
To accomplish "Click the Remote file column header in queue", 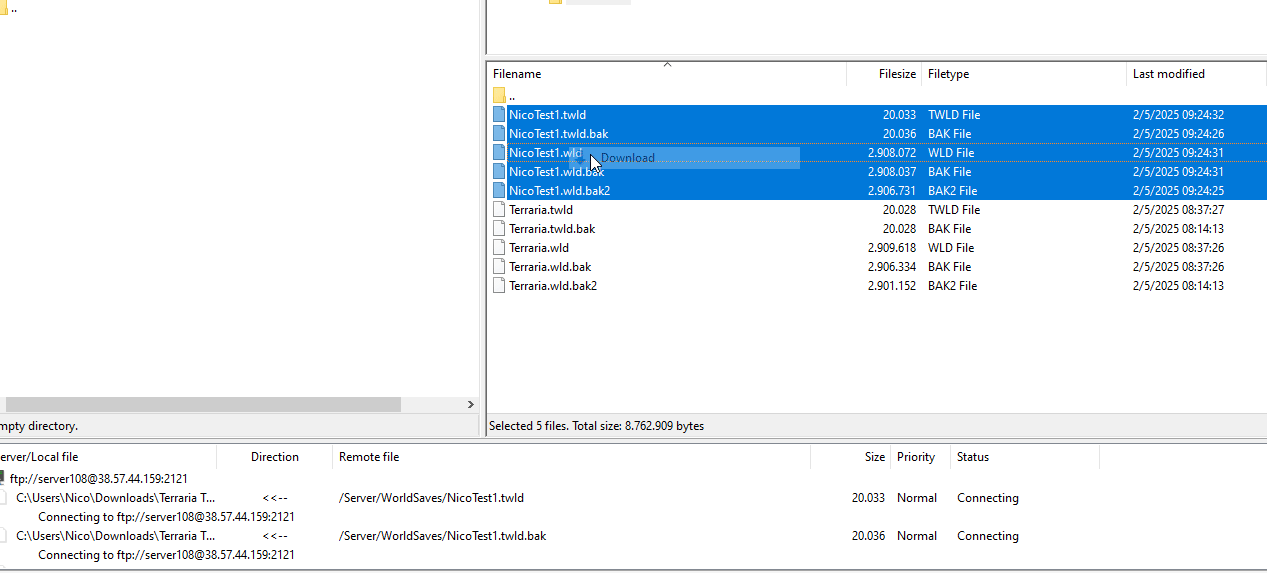I will [571, 457].
